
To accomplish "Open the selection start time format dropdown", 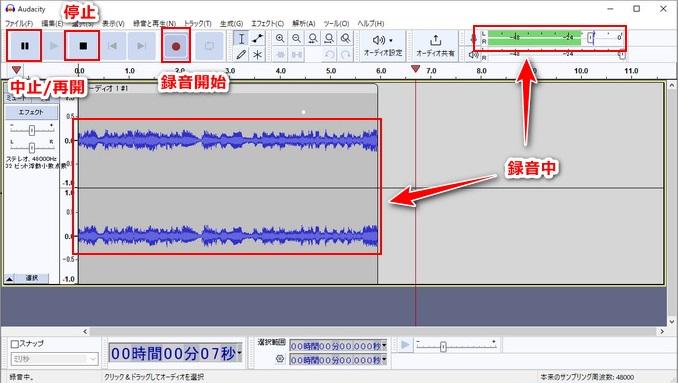I will [384, 345].
